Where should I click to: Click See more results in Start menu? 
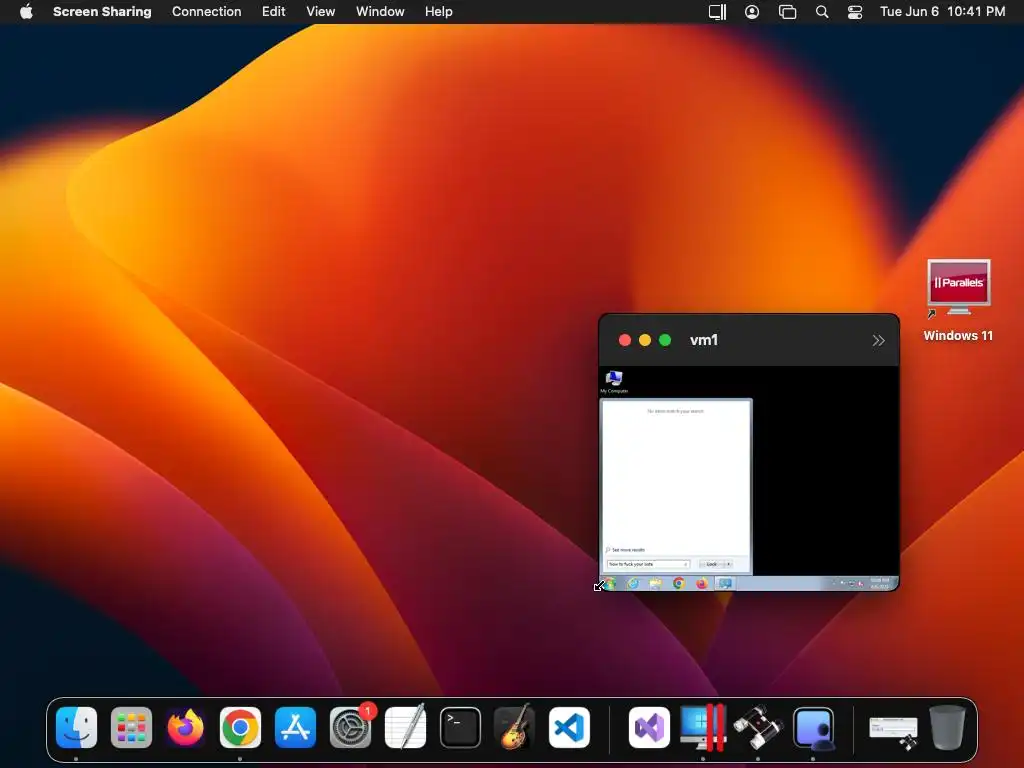(x=626, y=550)
